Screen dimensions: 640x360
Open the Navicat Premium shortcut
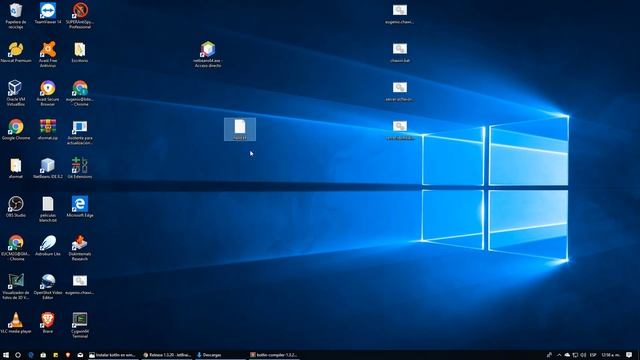[x=16, y=52]
